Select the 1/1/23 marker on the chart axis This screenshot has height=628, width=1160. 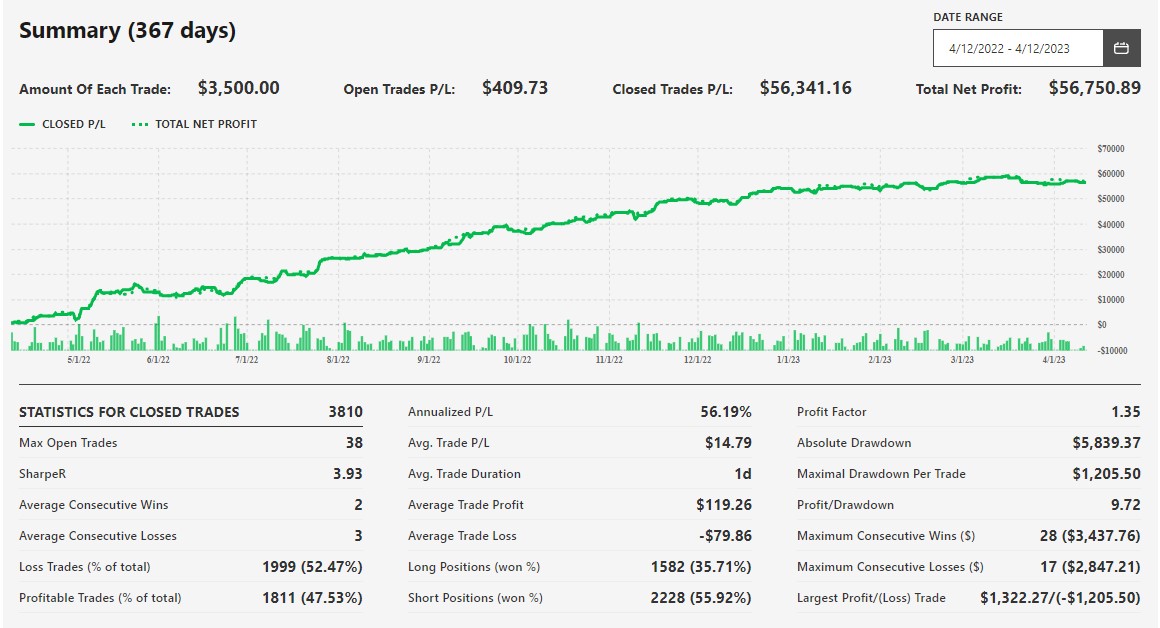coord(787,359)
